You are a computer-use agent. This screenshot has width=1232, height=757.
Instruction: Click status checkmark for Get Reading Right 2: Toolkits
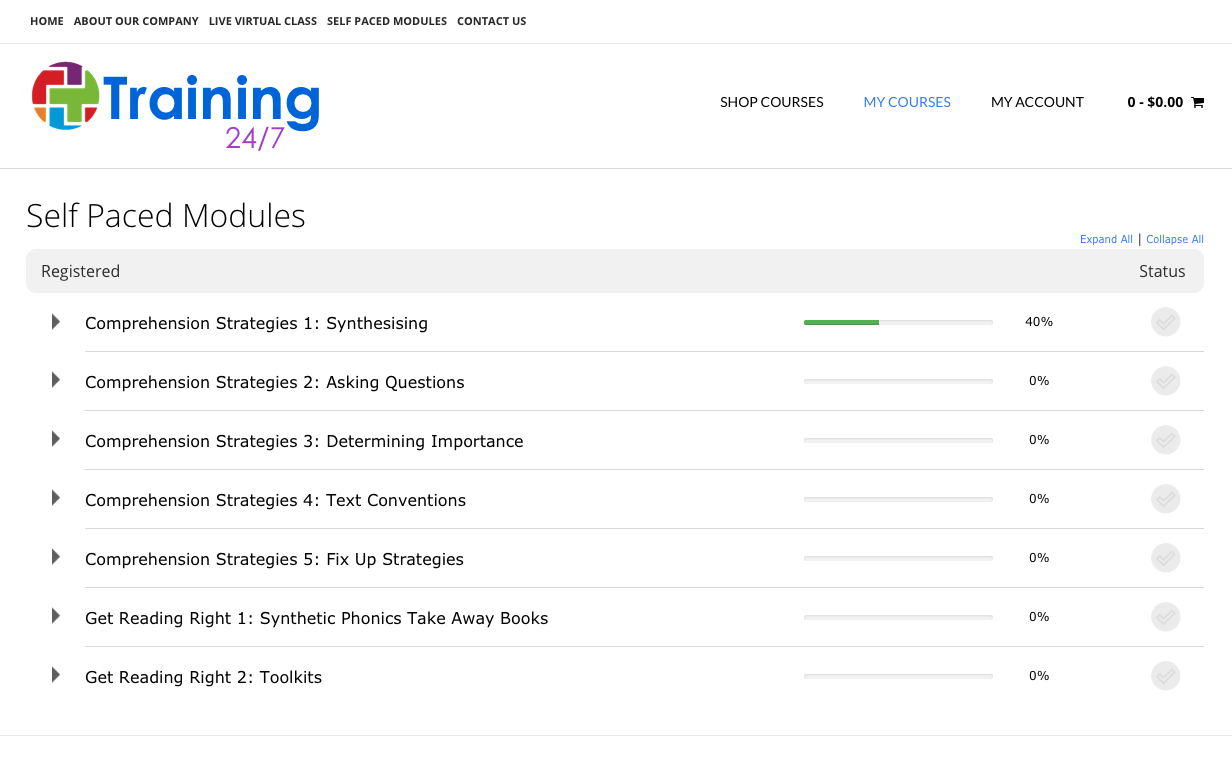1165,676
